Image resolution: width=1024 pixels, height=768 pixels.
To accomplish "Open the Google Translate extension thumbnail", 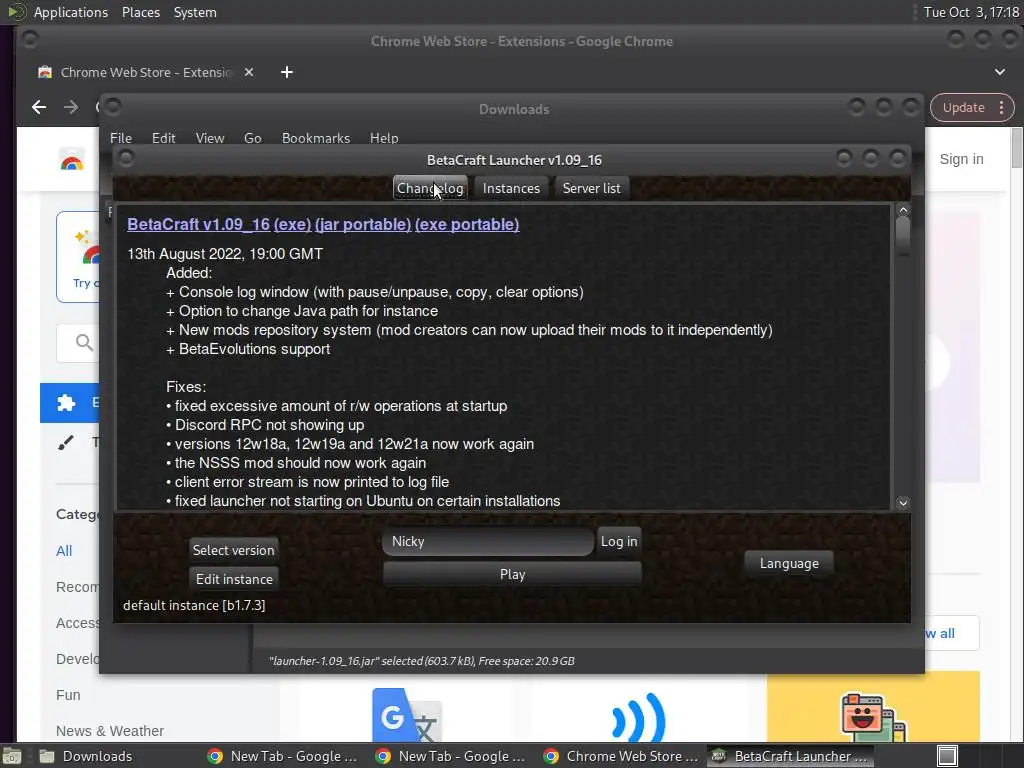I will tap(408, 713).
